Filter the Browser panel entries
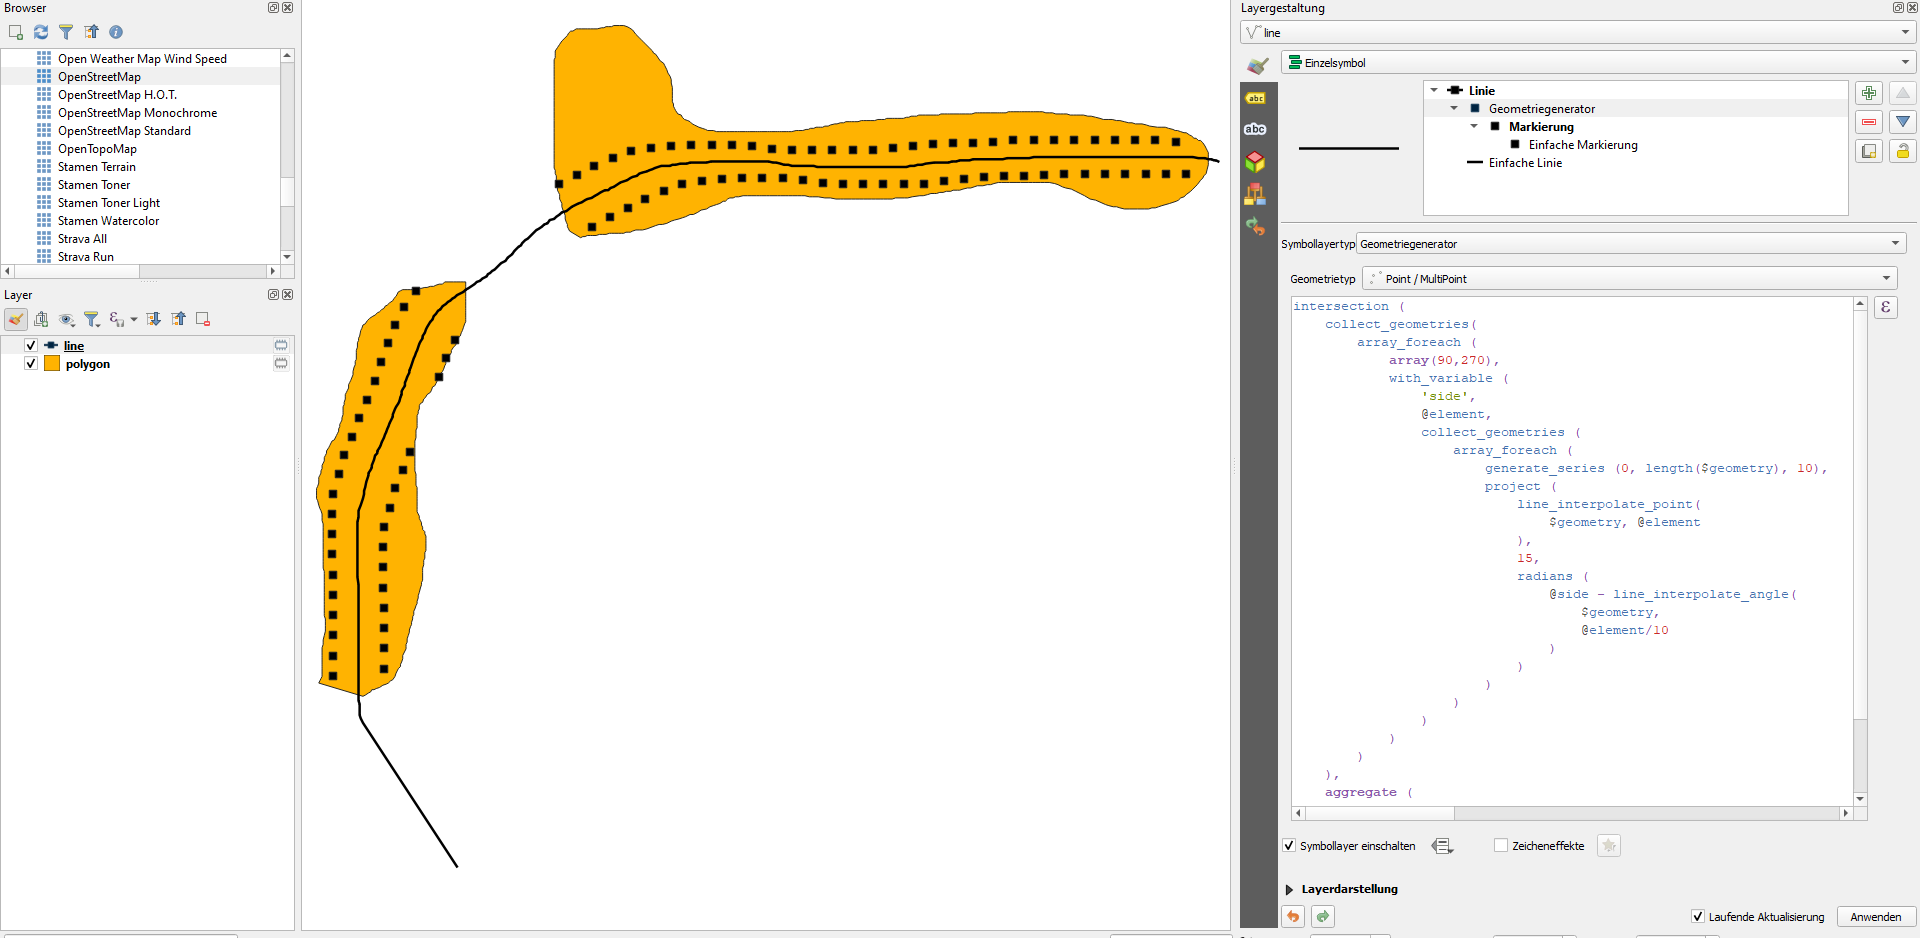 click(x=66, y=32)
